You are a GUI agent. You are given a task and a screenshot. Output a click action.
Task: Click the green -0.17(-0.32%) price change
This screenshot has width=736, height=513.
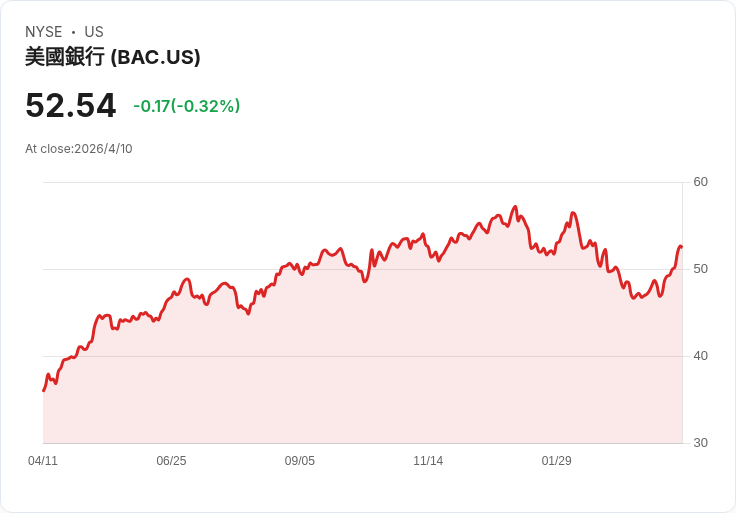187,106
